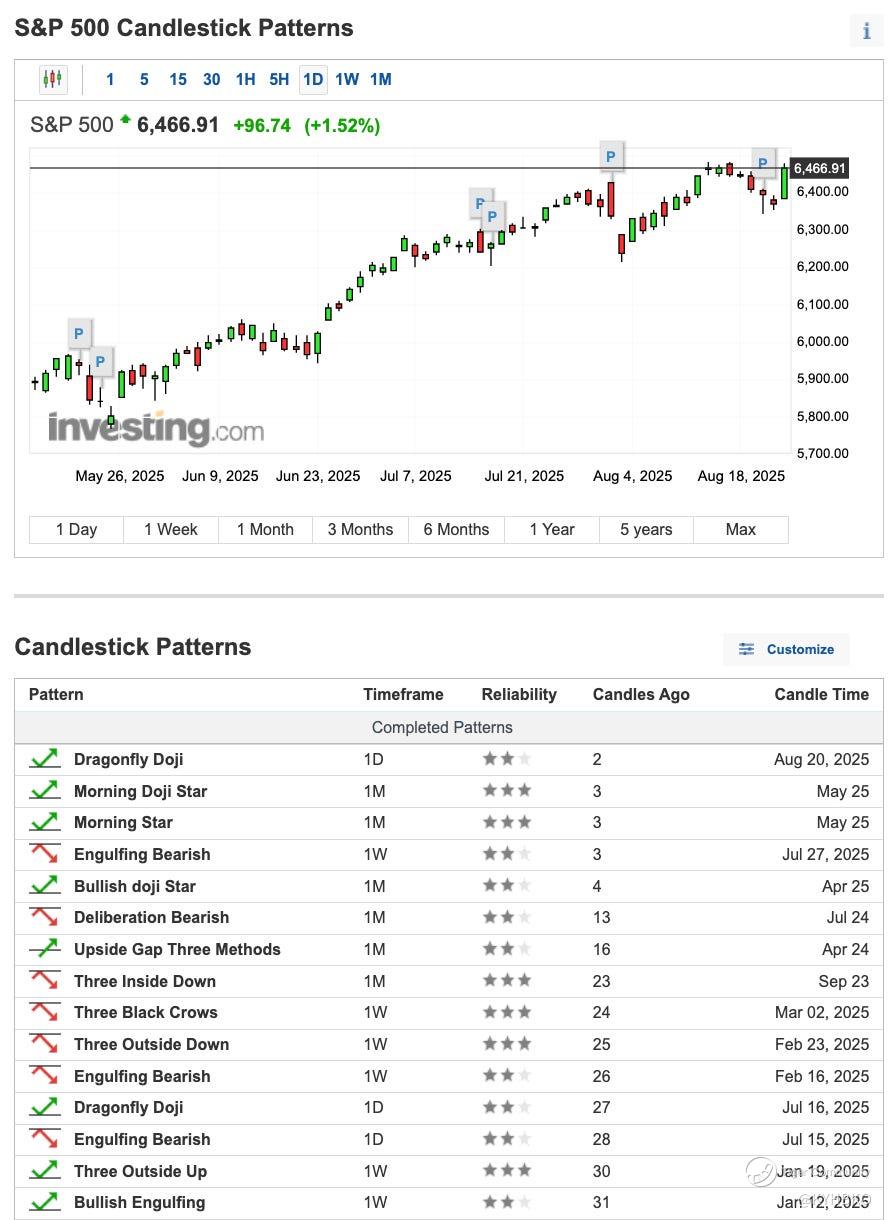
Task: Sort by Timeframe column header
Action: (x=403, y=694)
